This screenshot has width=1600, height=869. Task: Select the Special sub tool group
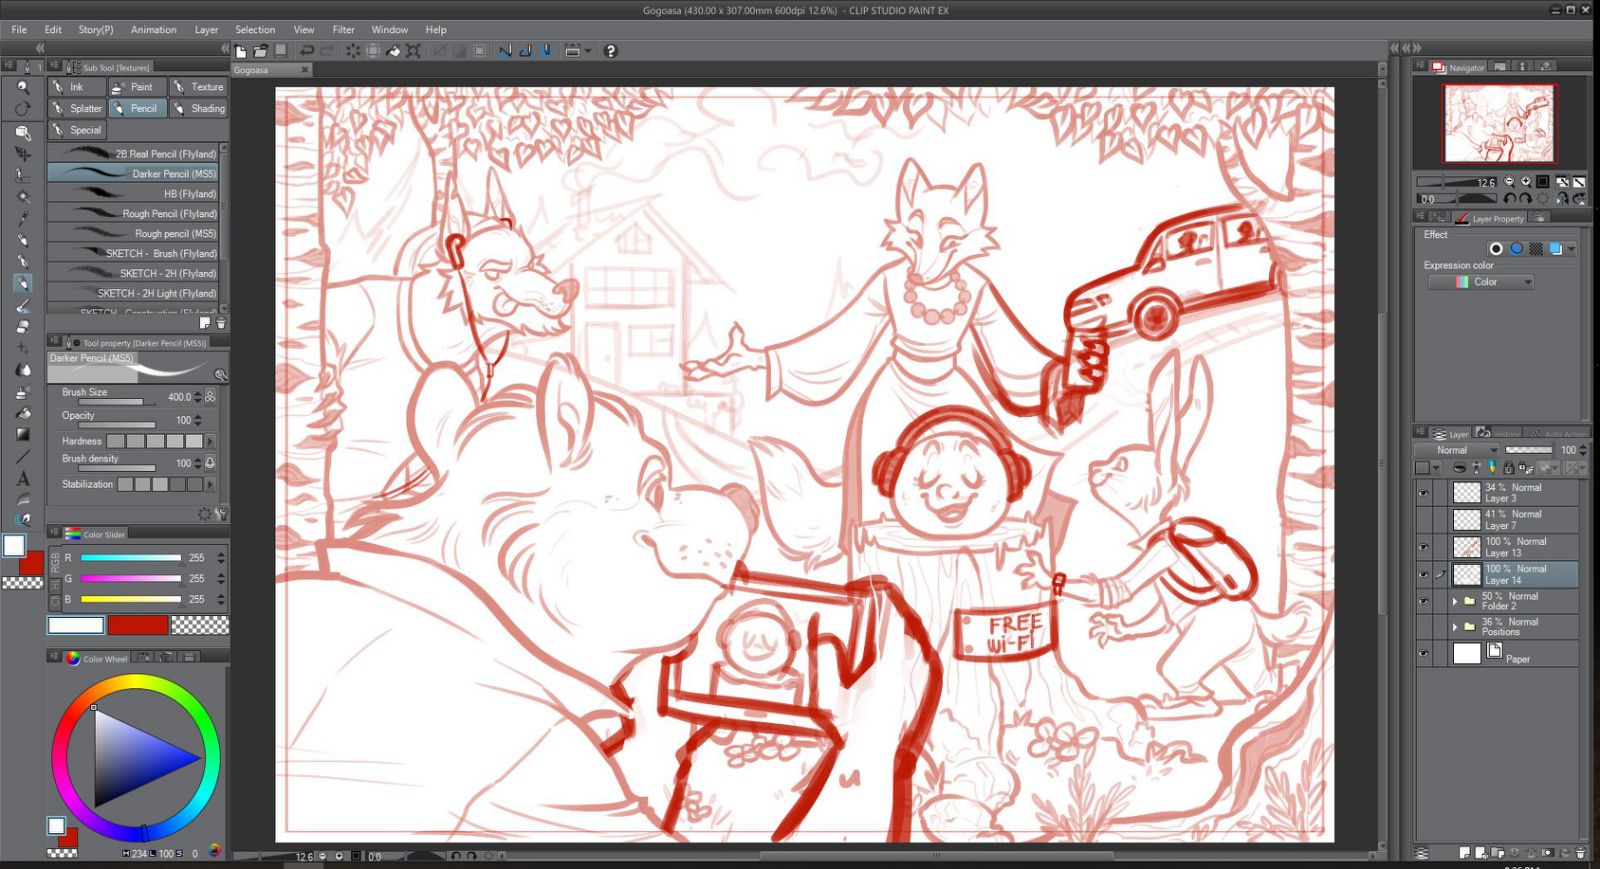[x=77, y=130]
